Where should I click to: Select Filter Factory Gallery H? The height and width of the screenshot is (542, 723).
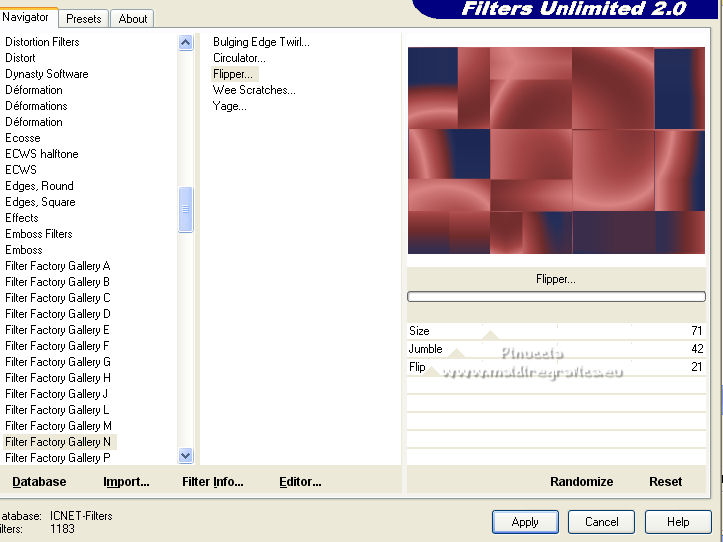pos(58,378)
